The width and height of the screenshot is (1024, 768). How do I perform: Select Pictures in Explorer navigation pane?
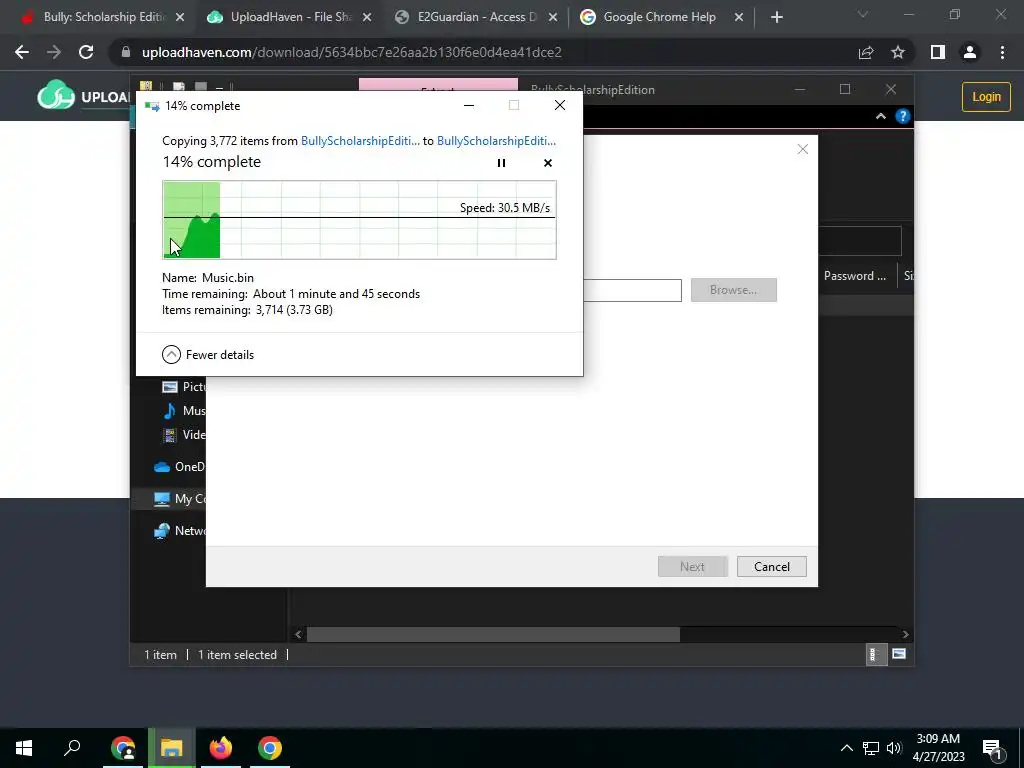183,387
